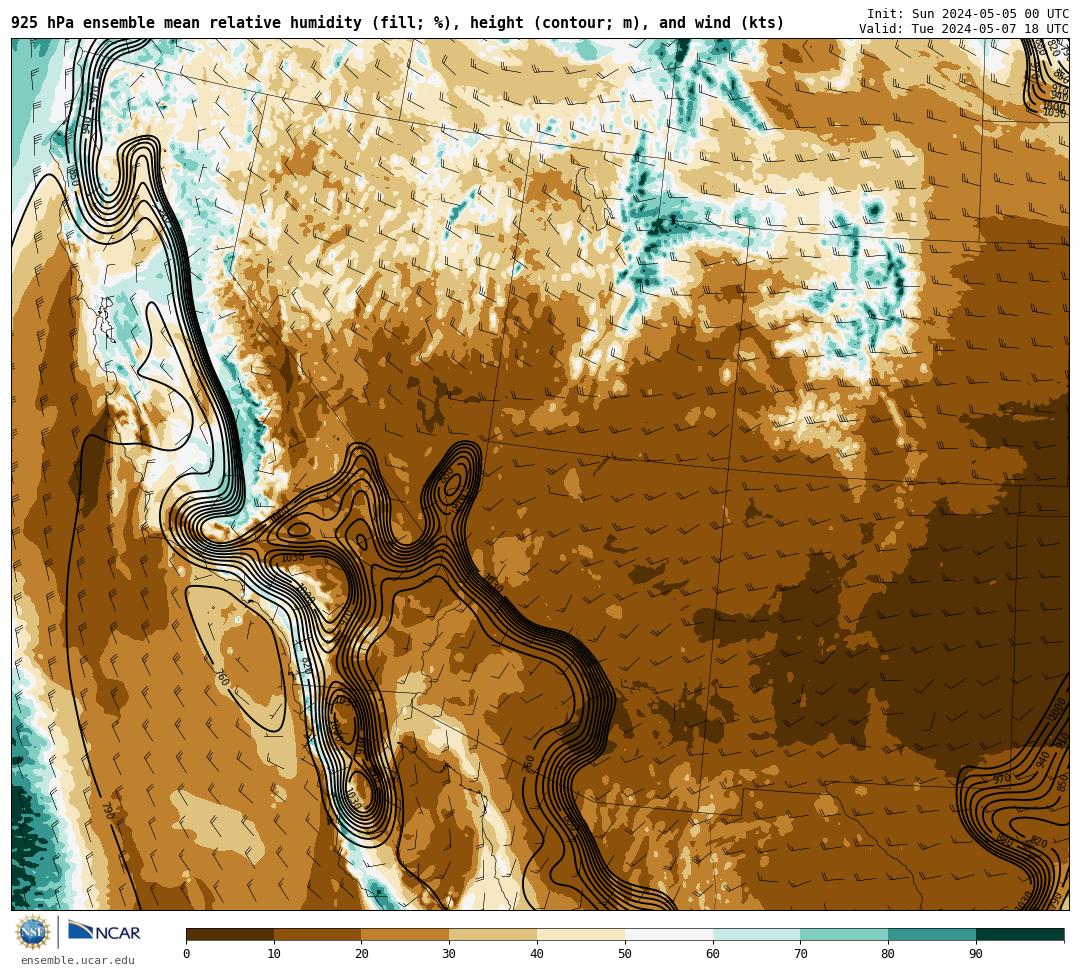Click the colorbar tick label 90
The height and width of the screenshot is (973, 1080).
(976, 954)
